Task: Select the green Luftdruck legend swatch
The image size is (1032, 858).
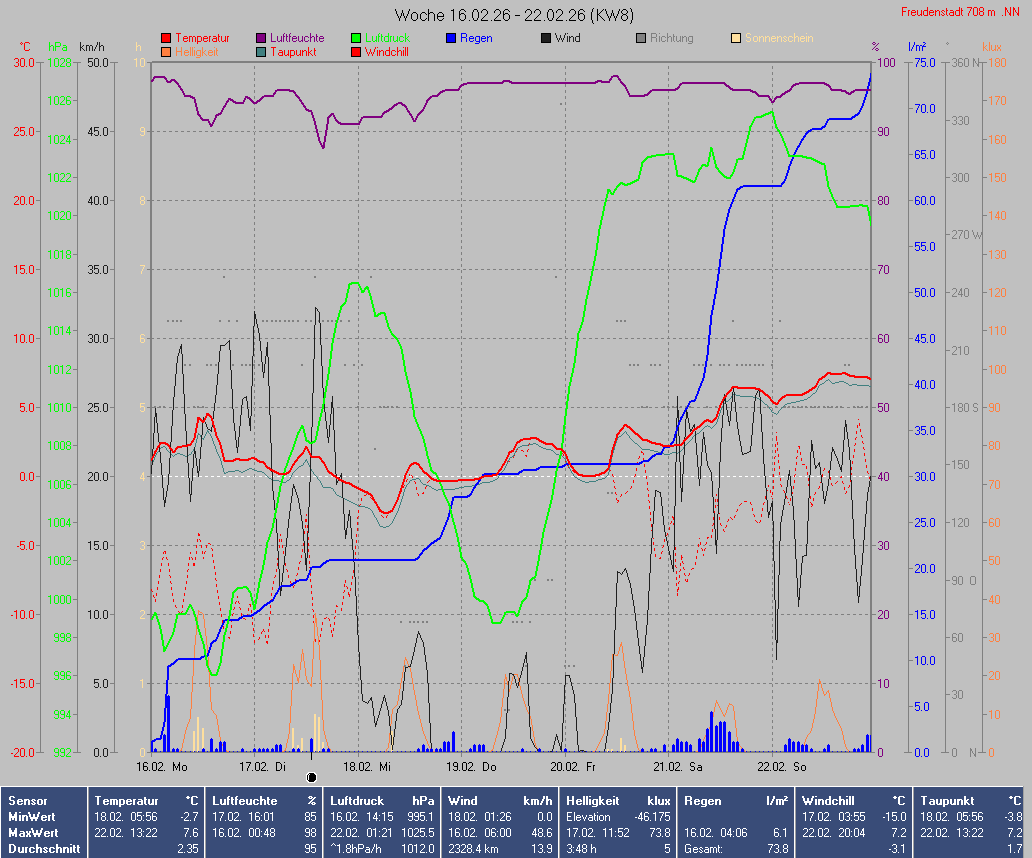Action: [x=356, y=38]
